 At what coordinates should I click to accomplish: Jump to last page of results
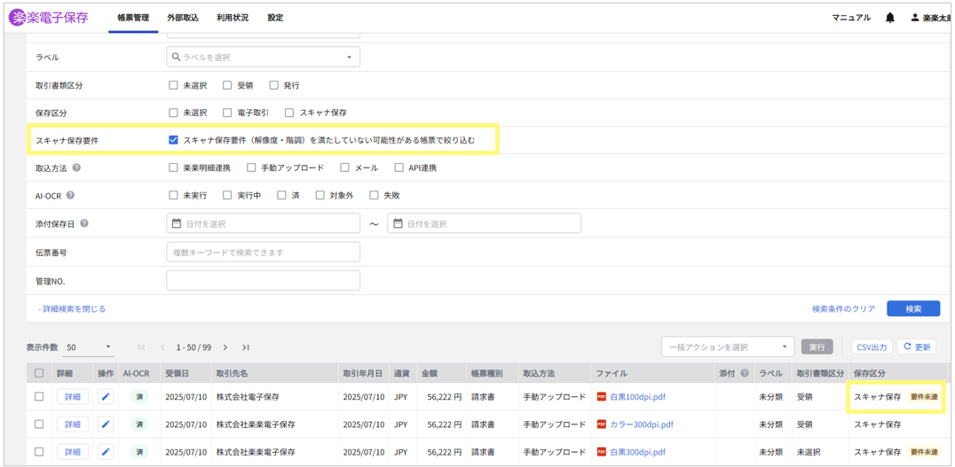(245, 348)
